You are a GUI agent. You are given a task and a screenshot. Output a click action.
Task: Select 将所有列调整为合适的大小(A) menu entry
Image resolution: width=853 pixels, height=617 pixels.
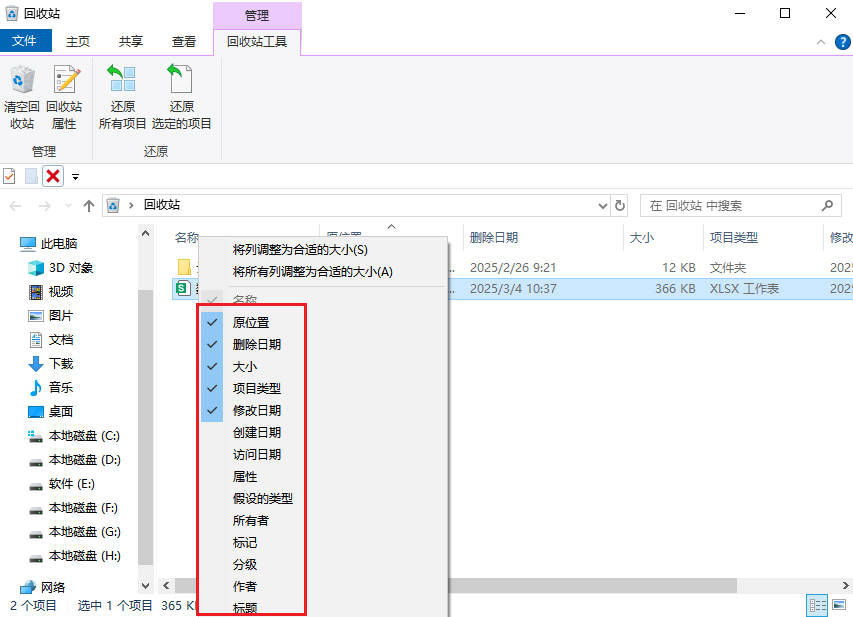tap(312, 271)
